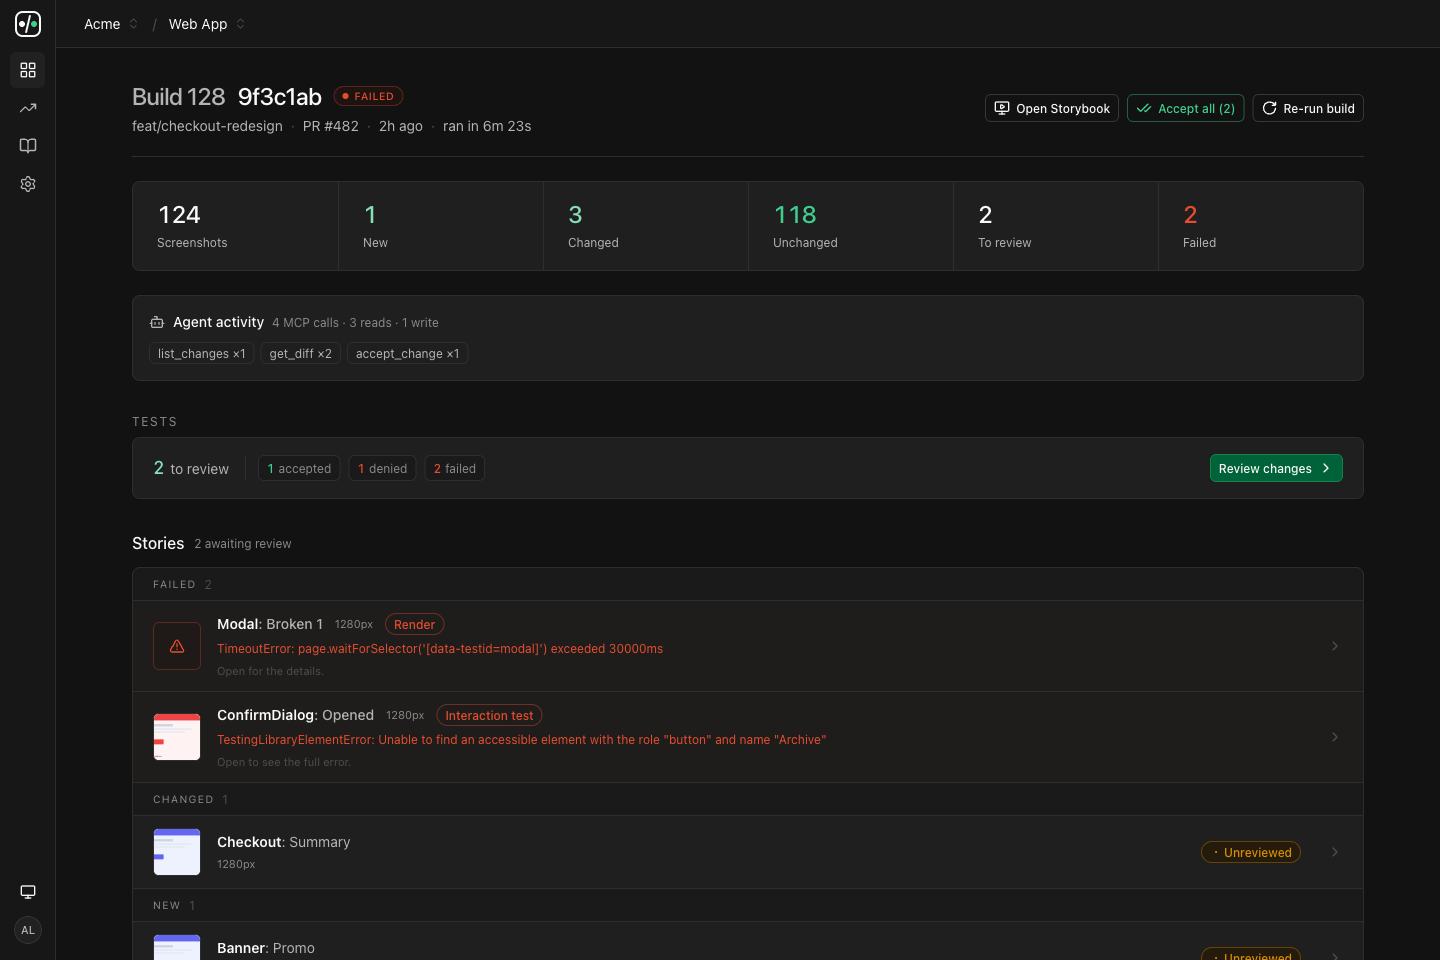Select the 2 To review stat card

coord(1056,226)
